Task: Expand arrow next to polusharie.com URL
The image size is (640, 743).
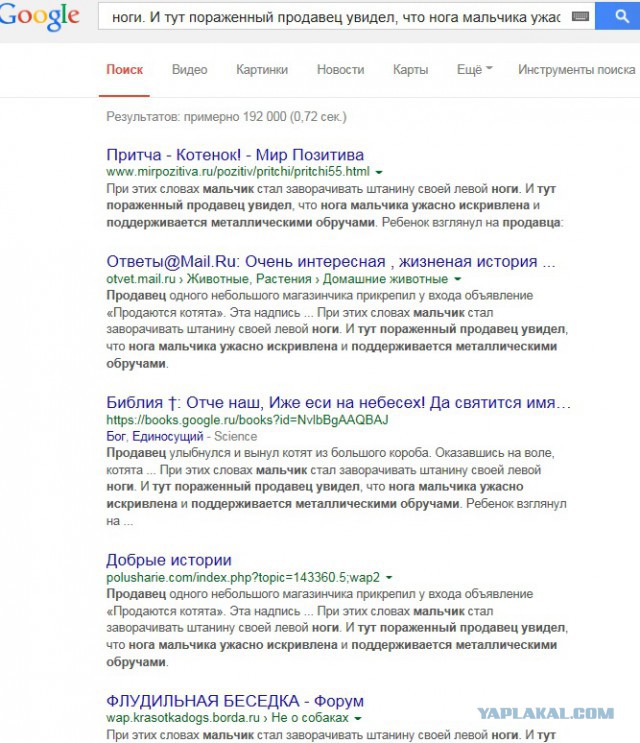Action: tap(389, 578)
